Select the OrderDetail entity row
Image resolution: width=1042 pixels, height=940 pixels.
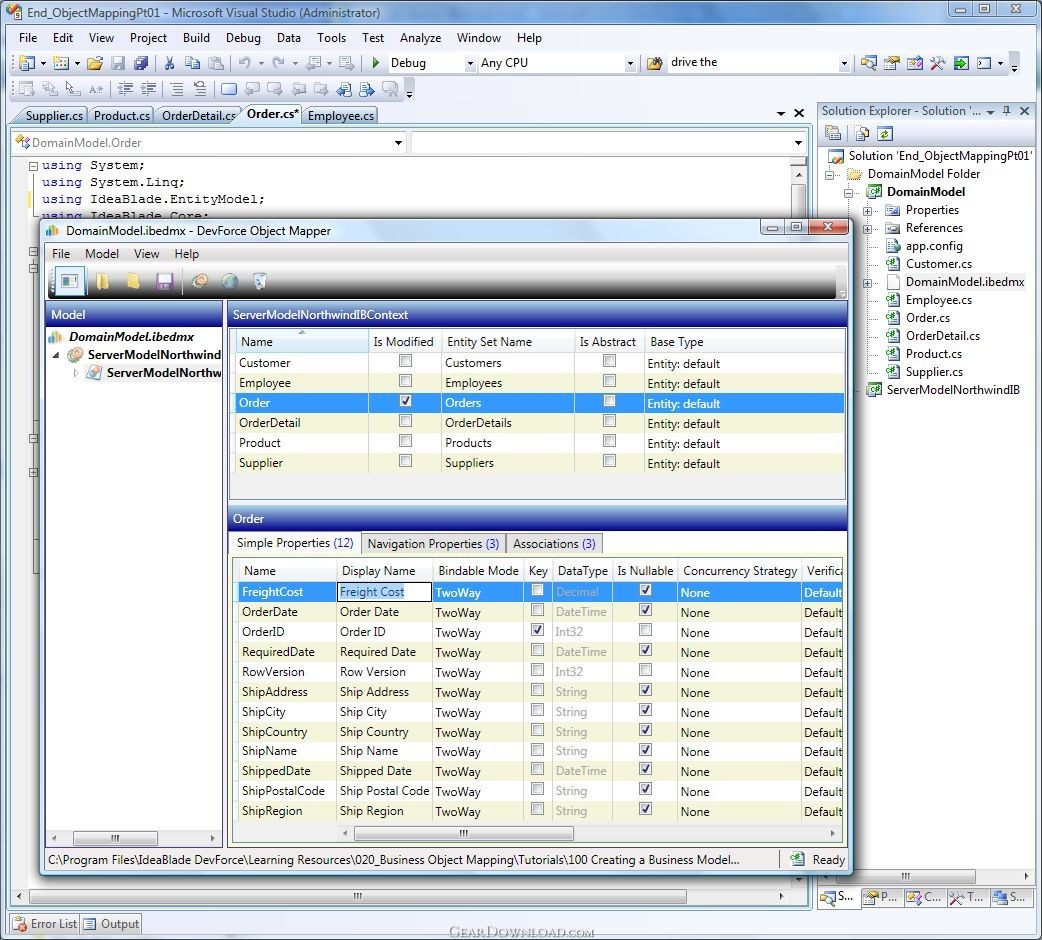click(540, 423)
